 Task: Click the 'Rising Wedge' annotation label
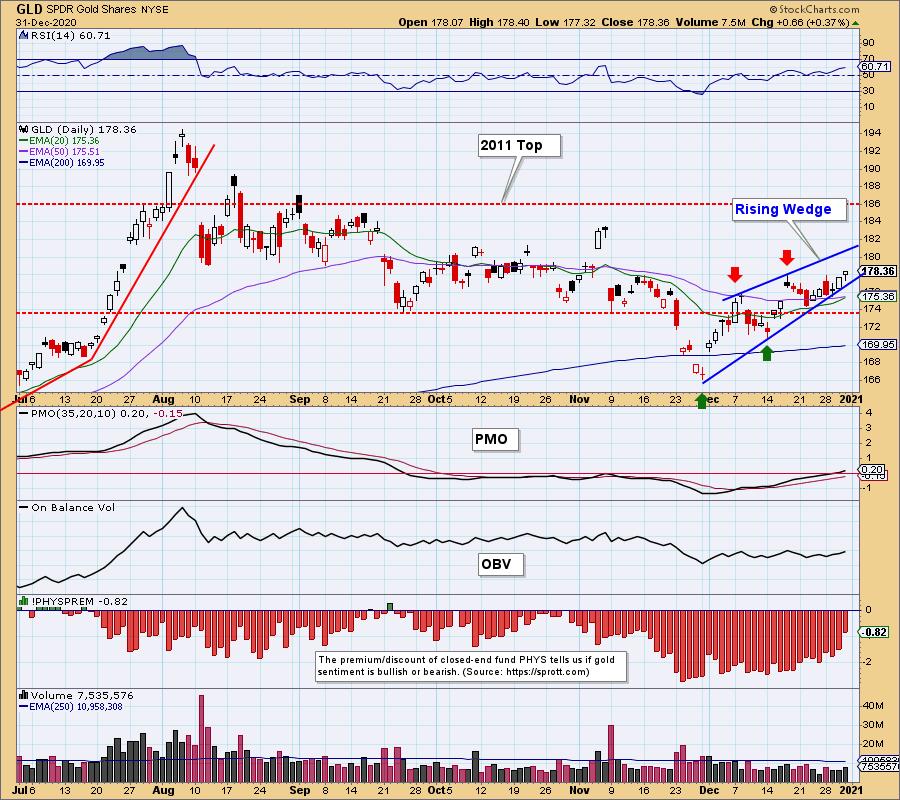pyautogui.click(x=789, y=209)
